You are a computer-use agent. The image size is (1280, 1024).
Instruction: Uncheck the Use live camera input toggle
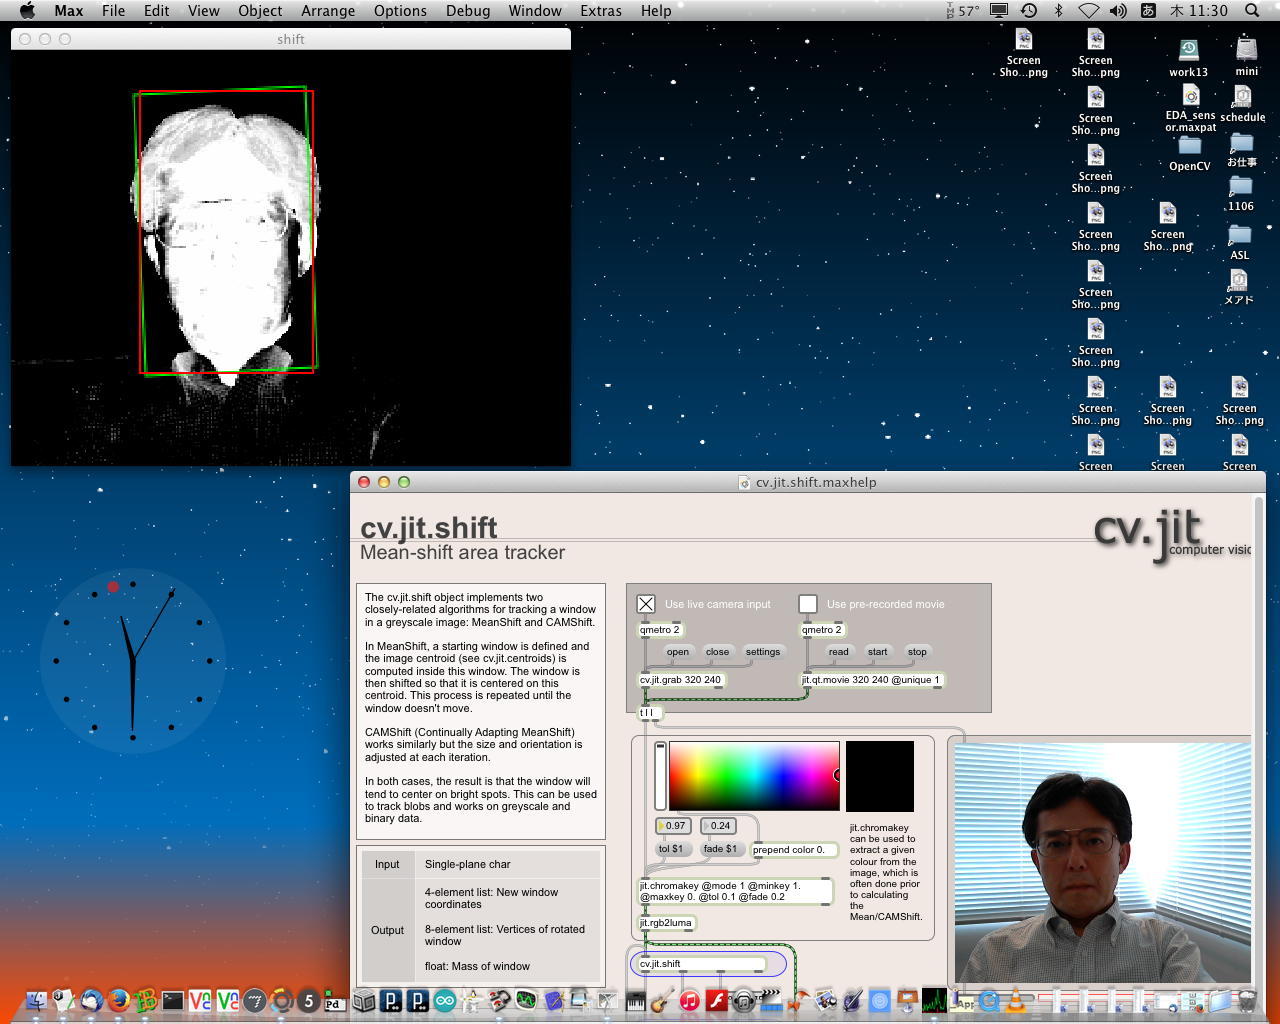646,604
